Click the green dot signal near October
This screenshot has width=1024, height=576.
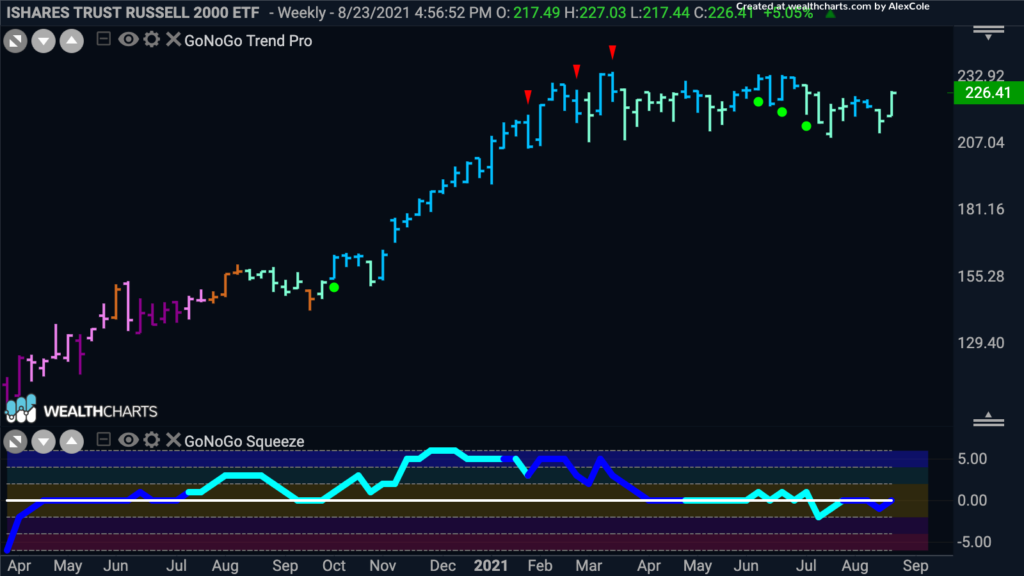[334, 287]
